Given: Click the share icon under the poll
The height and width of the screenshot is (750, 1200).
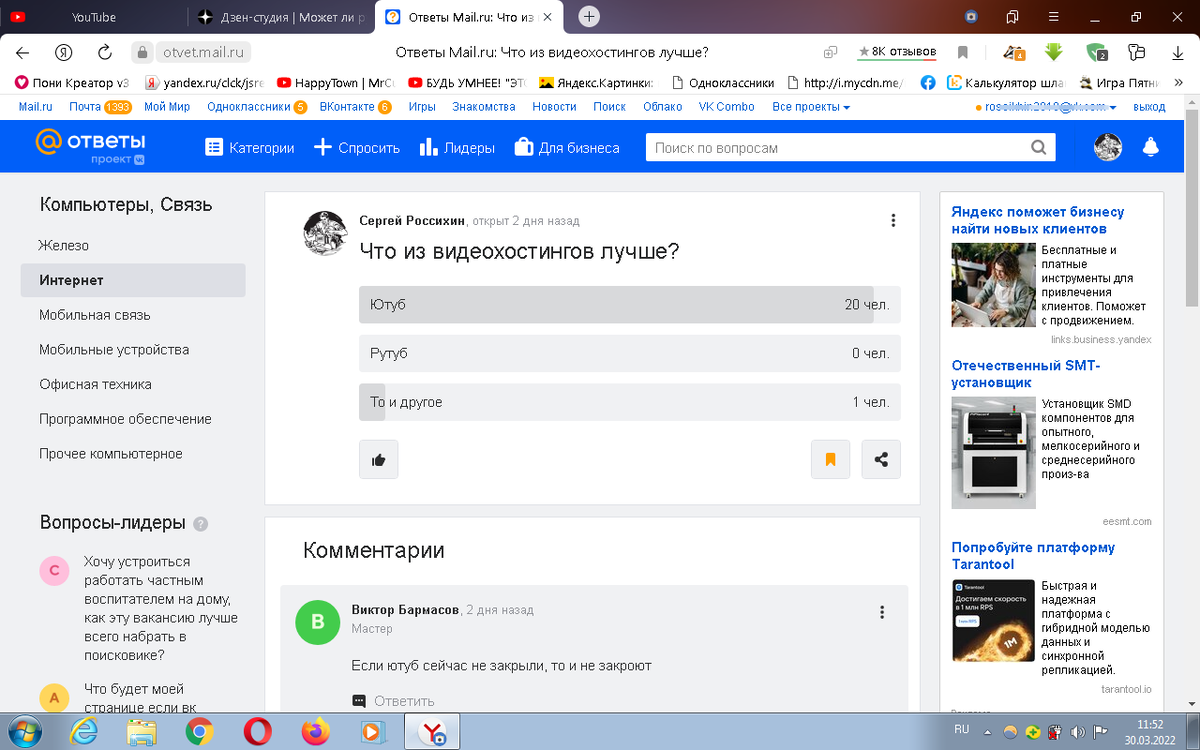Looking at the screenshot, I should (881, 460).
